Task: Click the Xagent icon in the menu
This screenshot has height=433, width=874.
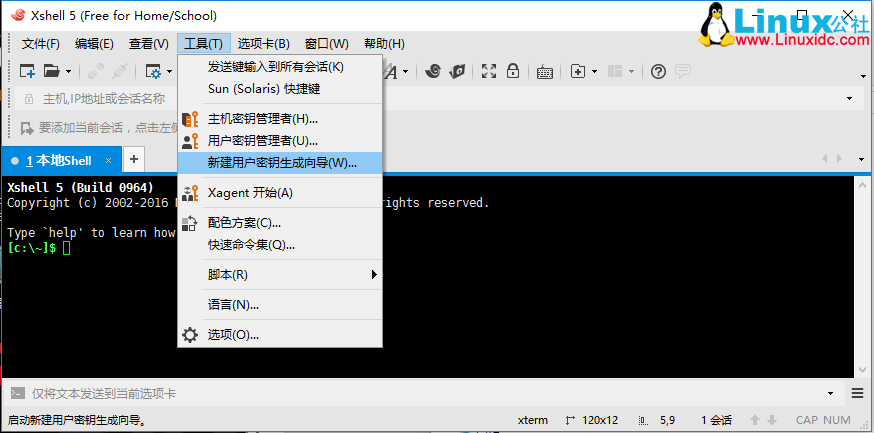Action: click(x=190, y=193)
